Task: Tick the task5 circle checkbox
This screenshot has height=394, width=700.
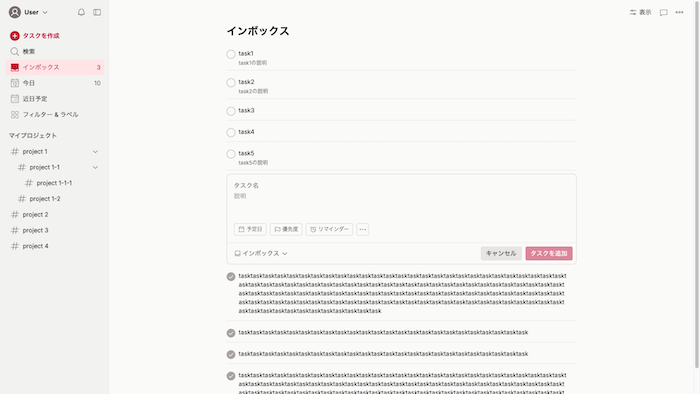Action: click(231, 154)
